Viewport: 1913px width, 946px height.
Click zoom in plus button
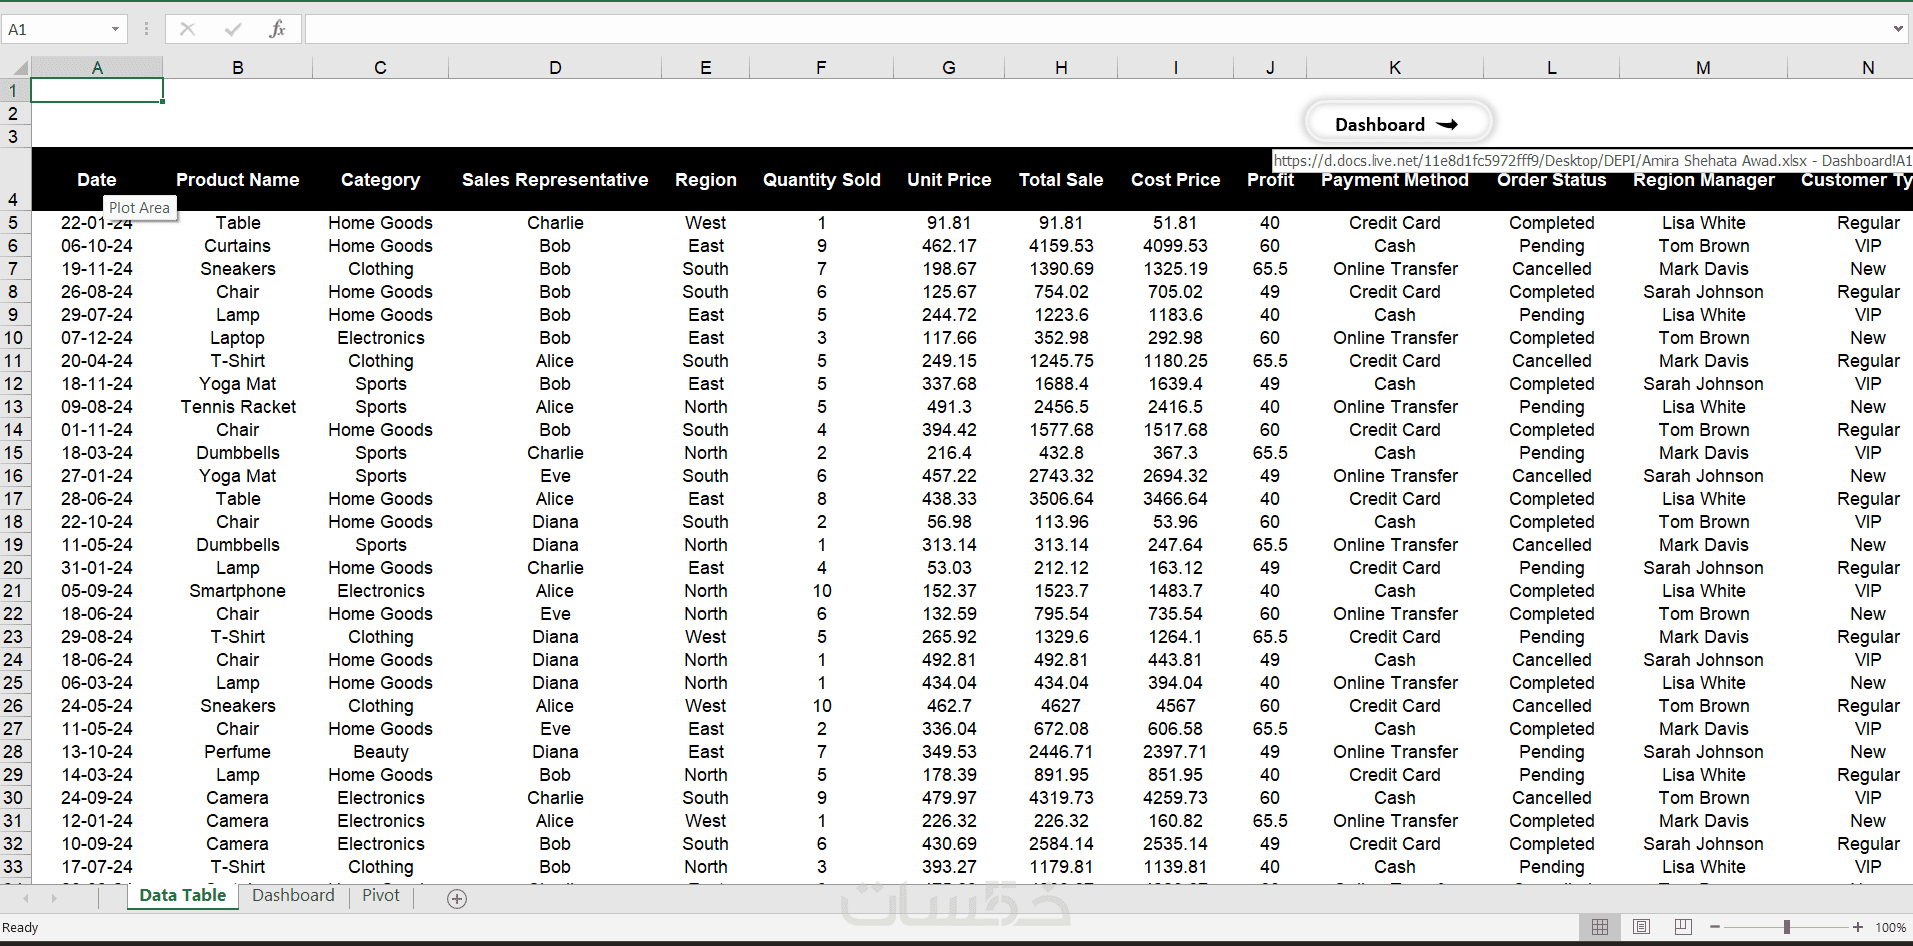1858,927
